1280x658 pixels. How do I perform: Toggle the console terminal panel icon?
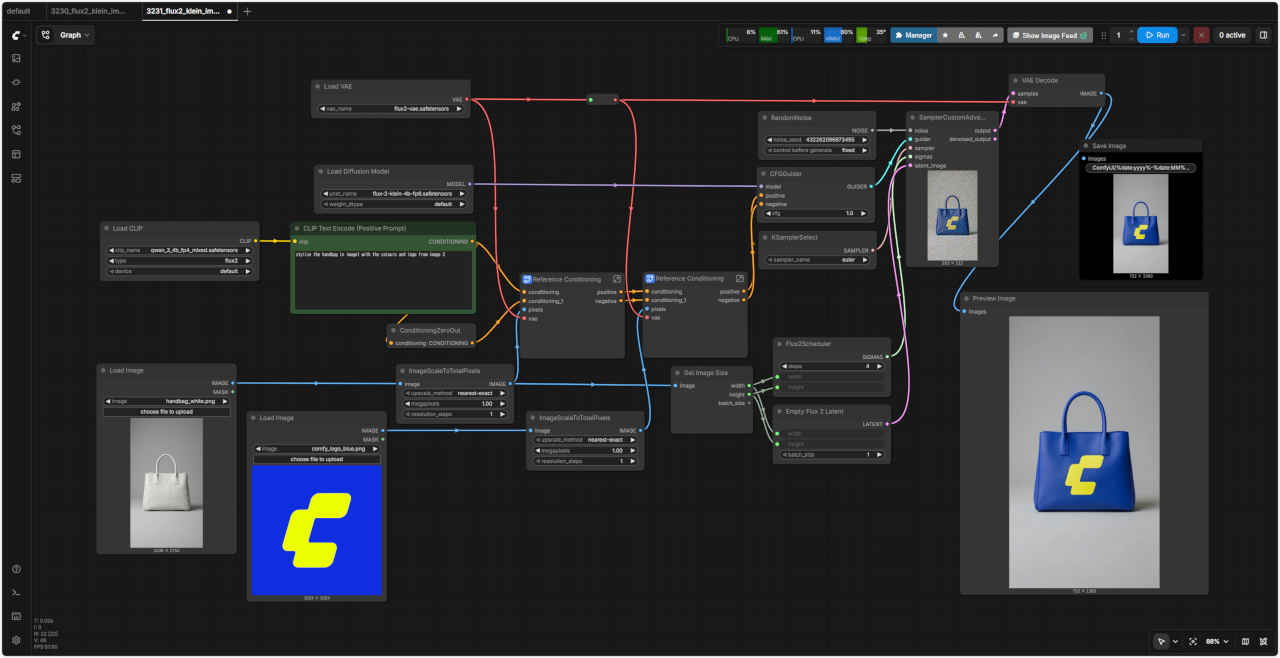click(x=16, y=593)
